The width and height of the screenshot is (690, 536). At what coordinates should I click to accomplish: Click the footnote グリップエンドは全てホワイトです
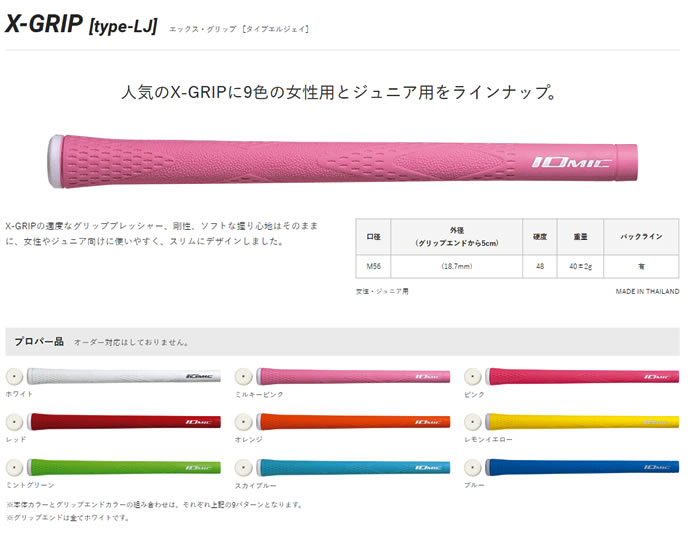(x=68, y=518)
